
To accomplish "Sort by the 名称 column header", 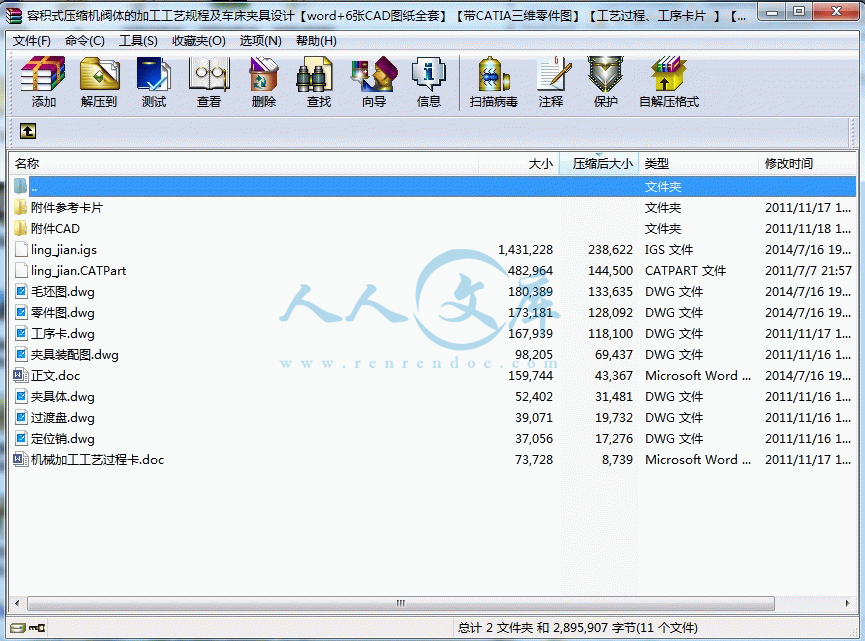I will pos(243,164).
